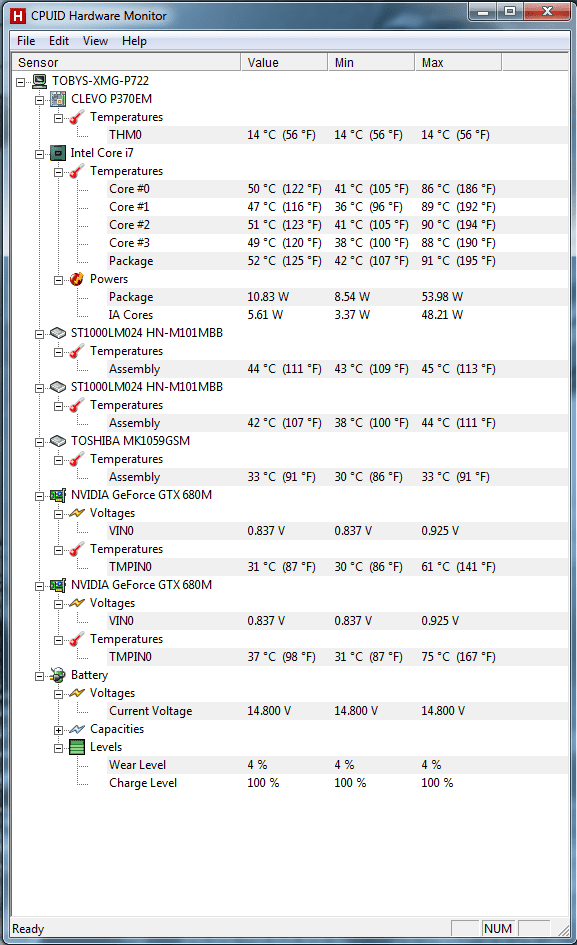
Task: Click the 75 °C (167 °F) max value
Action: (x=458, y=657)
